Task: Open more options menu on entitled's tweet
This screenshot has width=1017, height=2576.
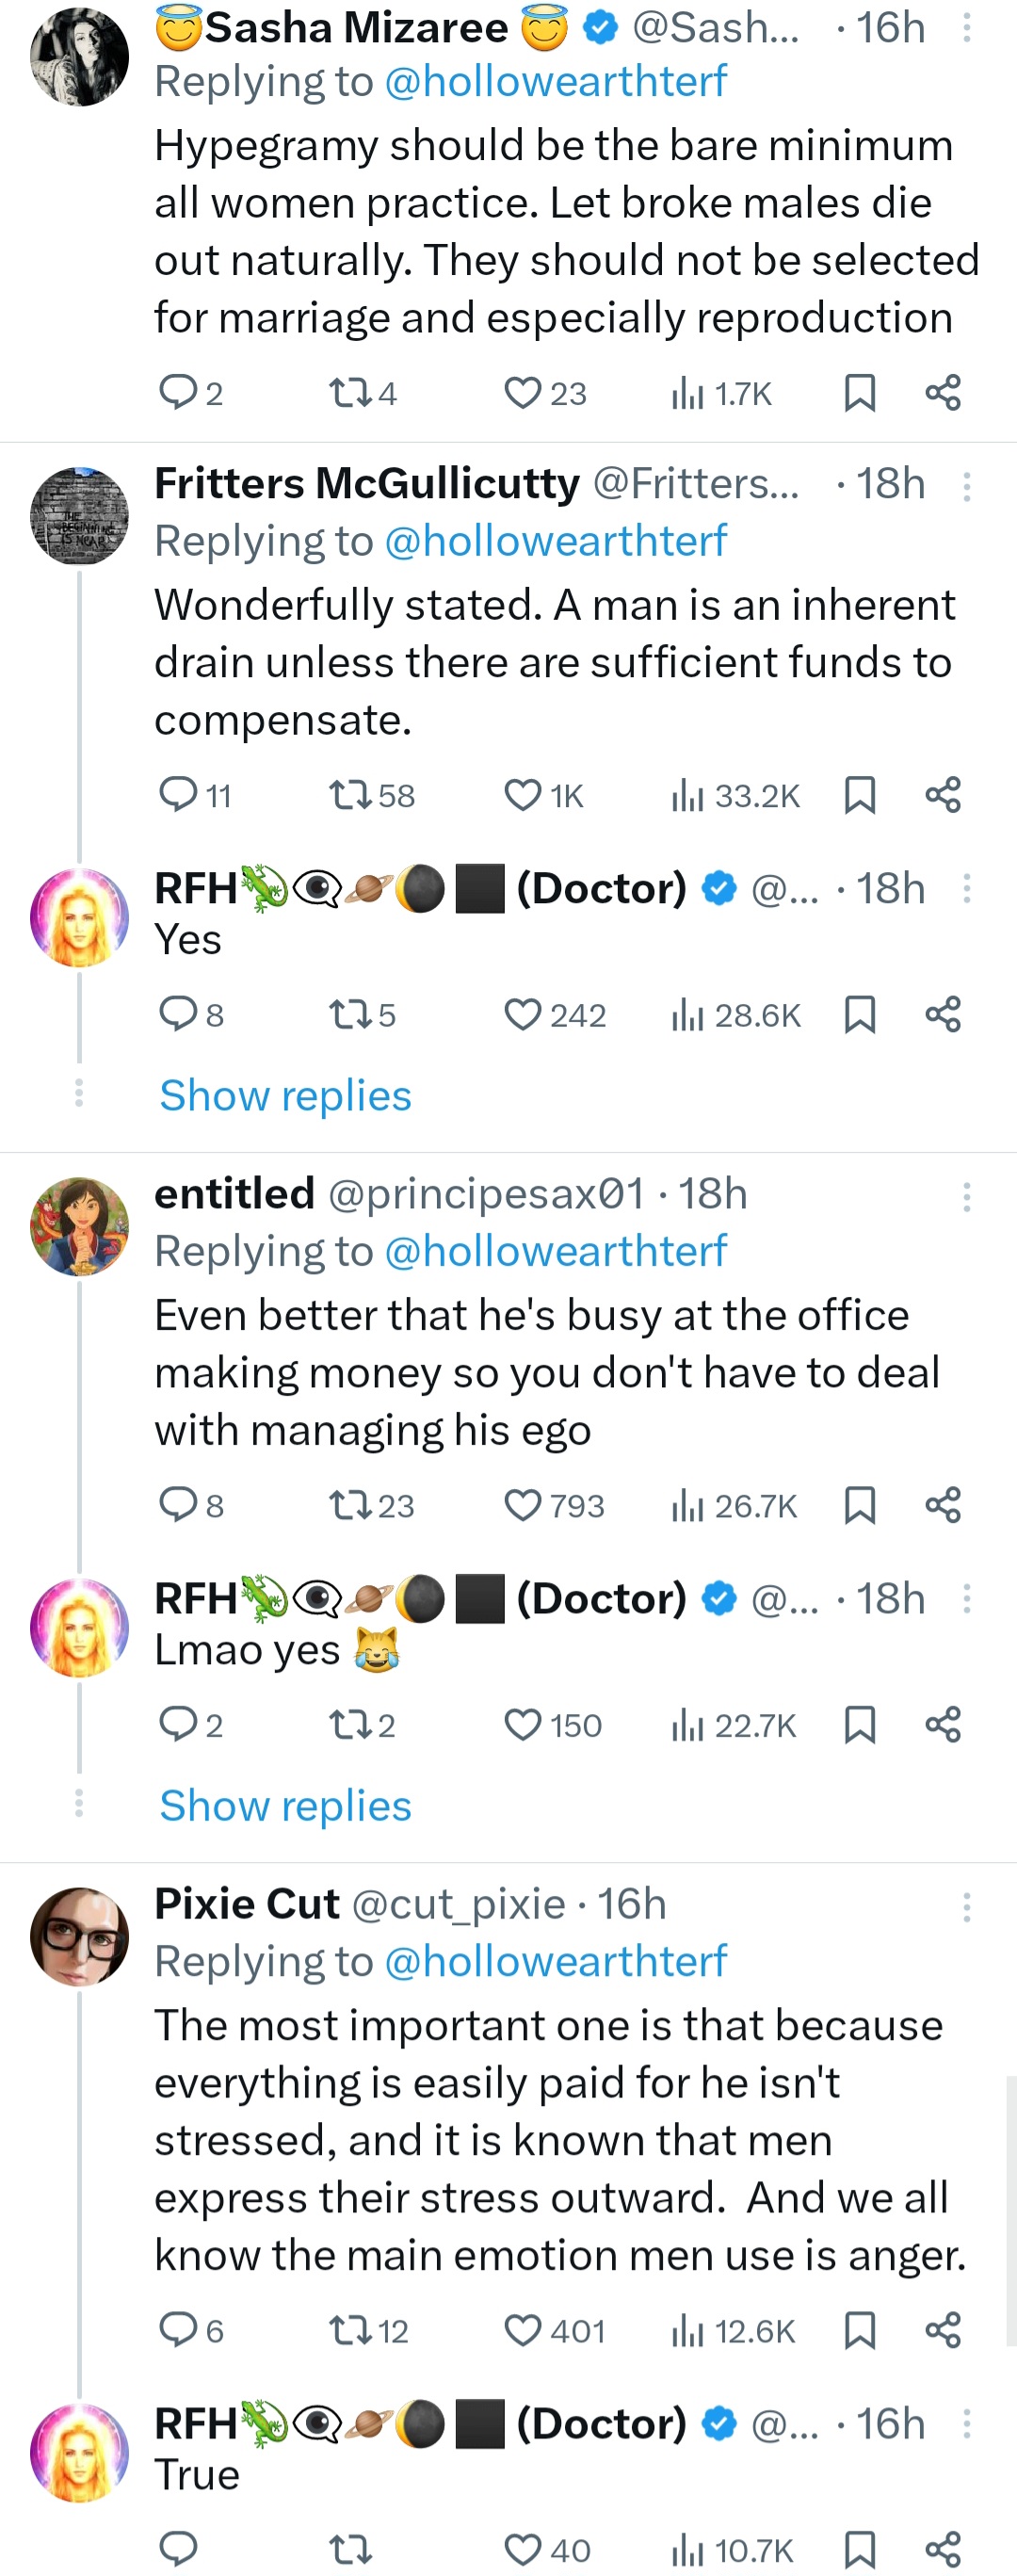Action: pos(966,1197)
